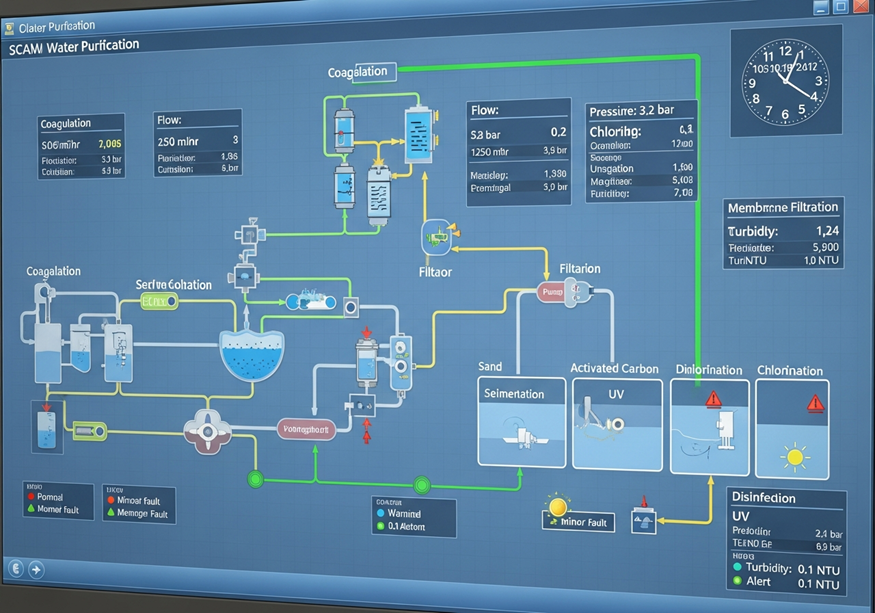The width and height of the screenshot is (875, 613).
Task: Click the red dot beside Minoar fault
Action: [x=110, y=500]
